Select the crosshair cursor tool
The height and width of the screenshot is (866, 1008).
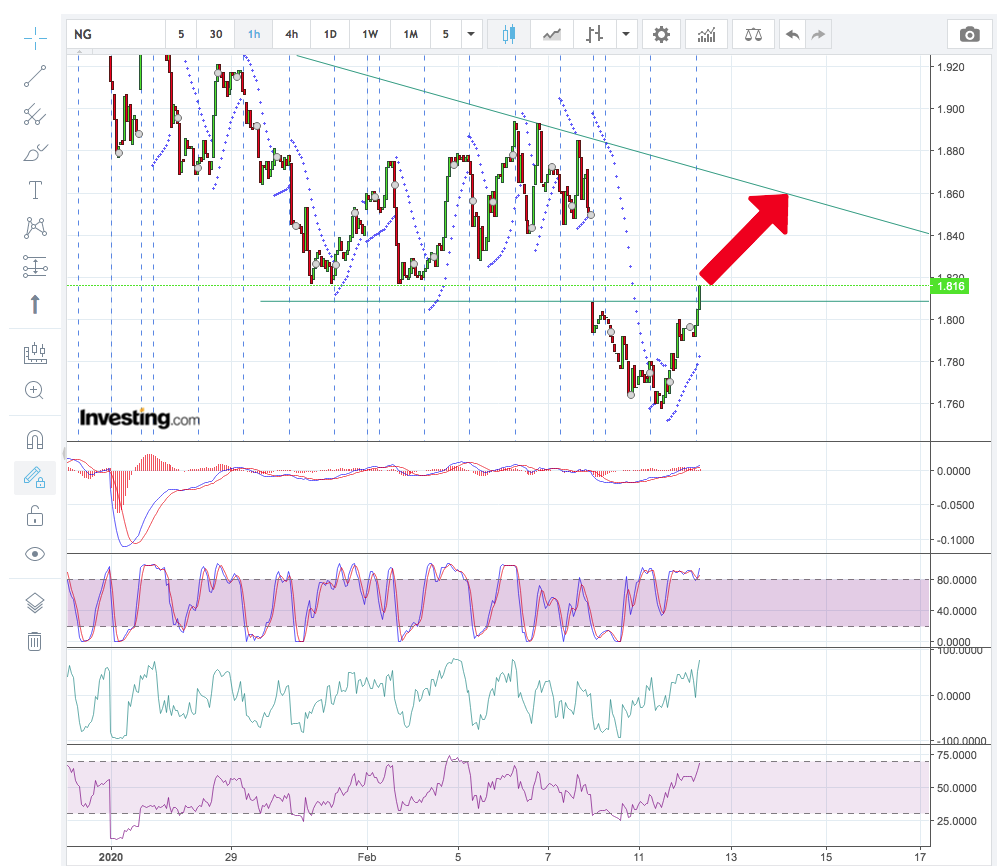34,39
